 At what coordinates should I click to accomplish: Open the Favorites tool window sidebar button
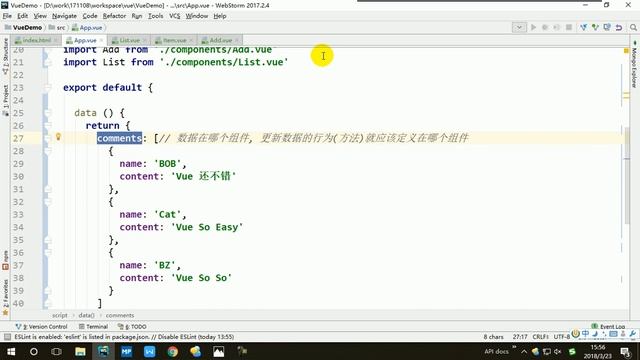(x=5, y=297)
